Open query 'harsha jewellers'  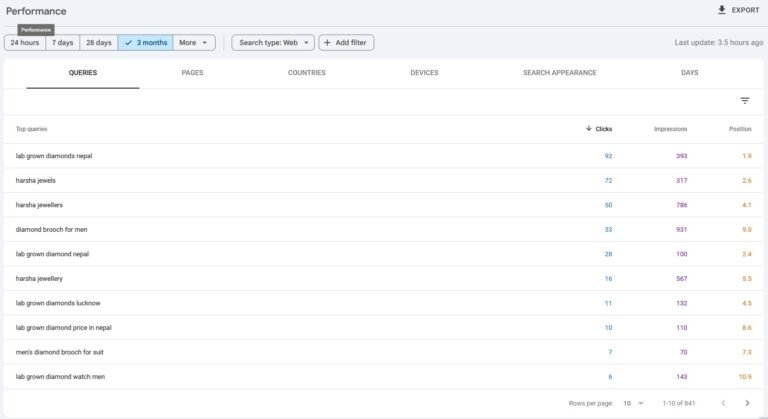[39, 205]
